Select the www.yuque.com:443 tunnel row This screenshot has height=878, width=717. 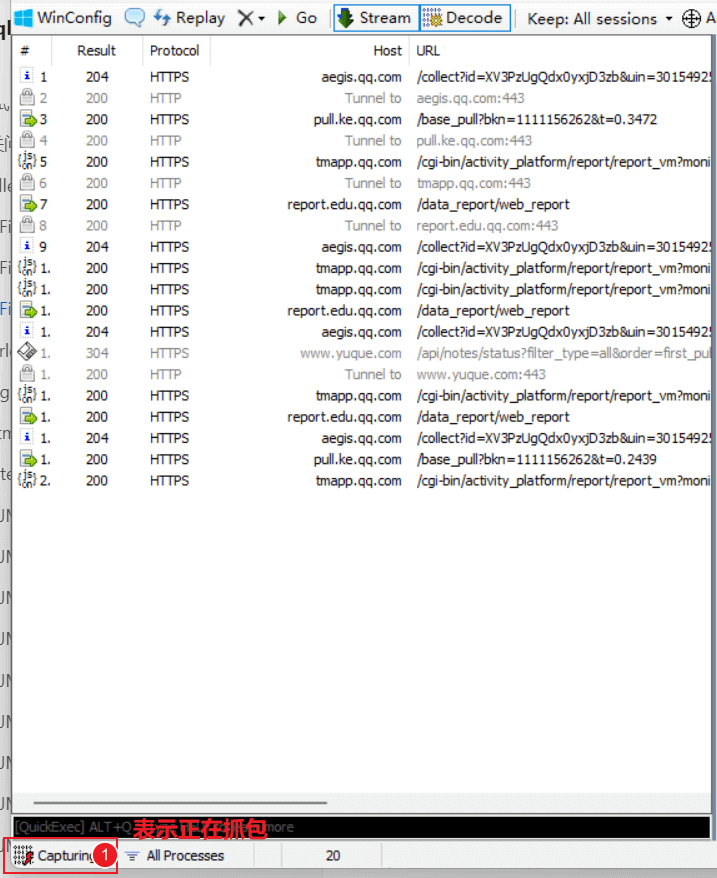(x=361, y=374)
